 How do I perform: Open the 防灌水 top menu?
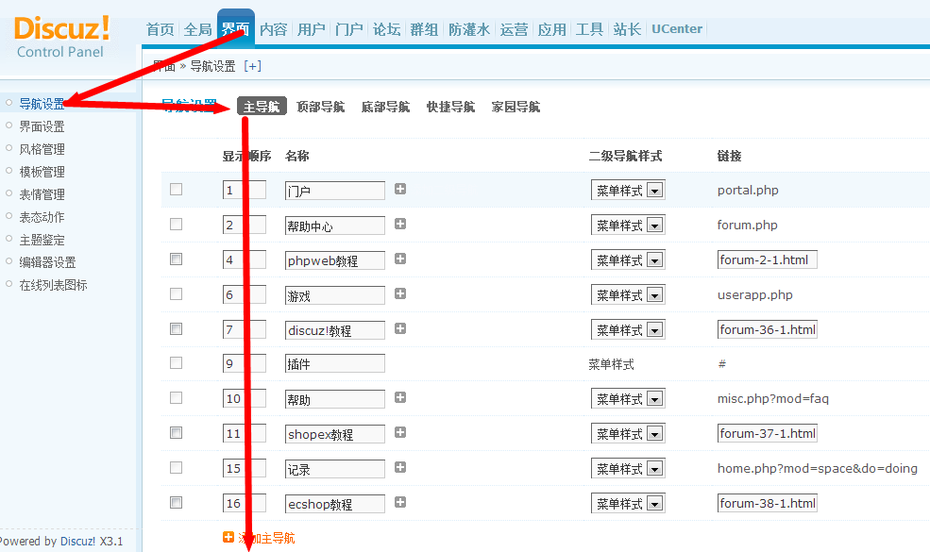coord(469,29)
